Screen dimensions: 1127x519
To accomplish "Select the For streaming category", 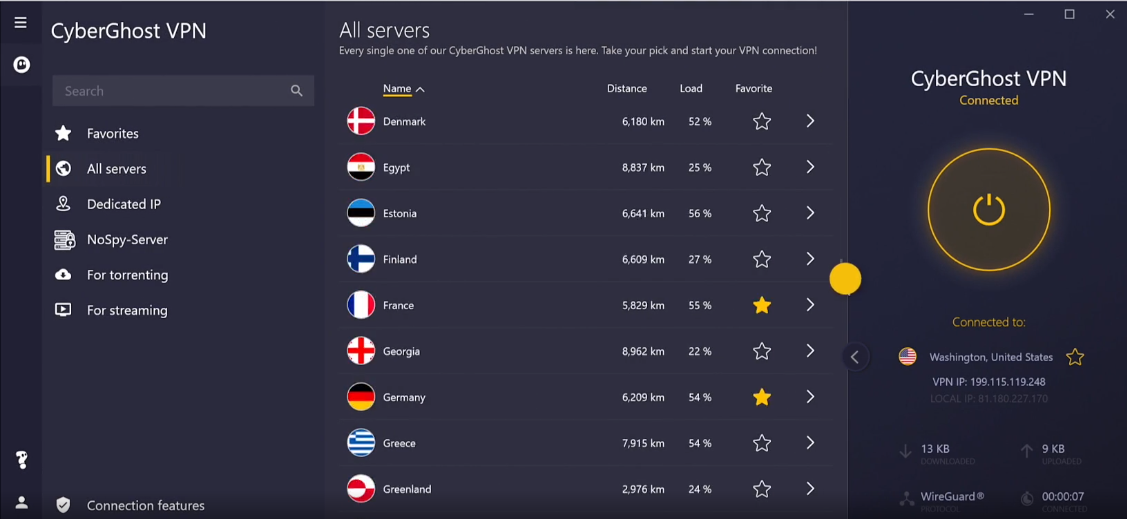I will [126, 310].
